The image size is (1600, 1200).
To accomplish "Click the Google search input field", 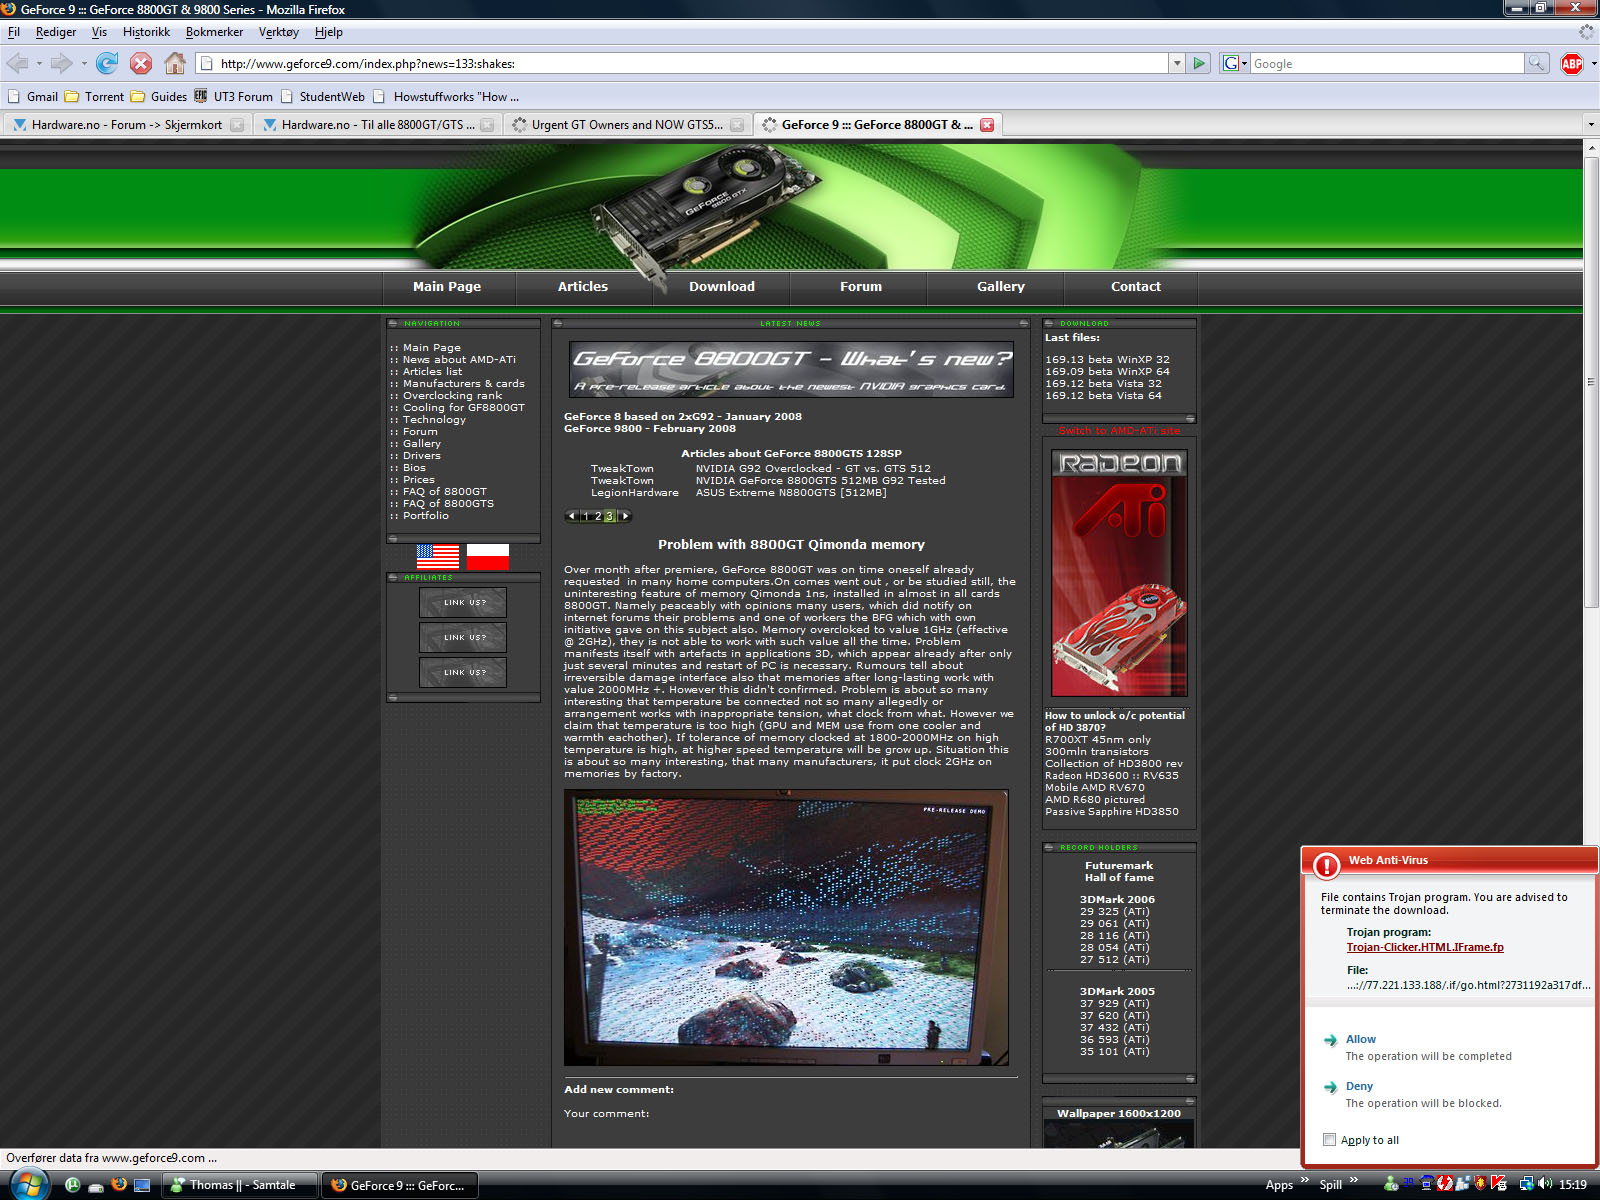I will pyautogui.click(x=1386, y=64).
